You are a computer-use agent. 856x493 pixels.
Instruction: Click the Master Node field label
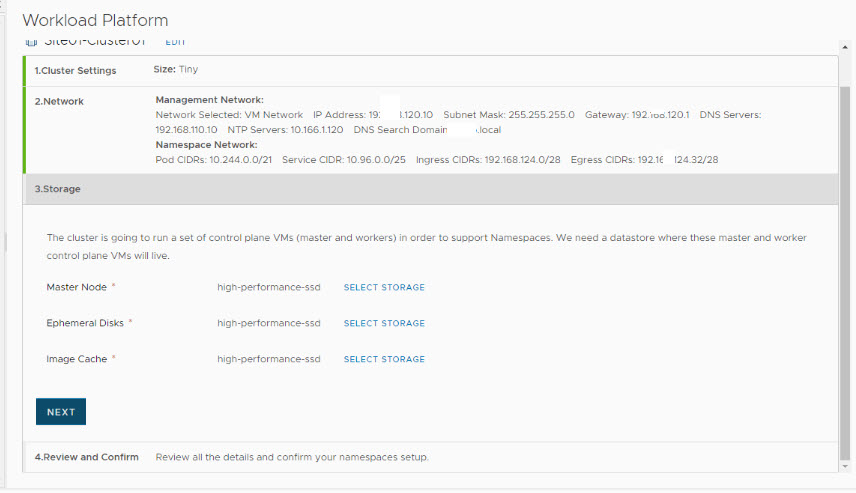click(76, 288)
